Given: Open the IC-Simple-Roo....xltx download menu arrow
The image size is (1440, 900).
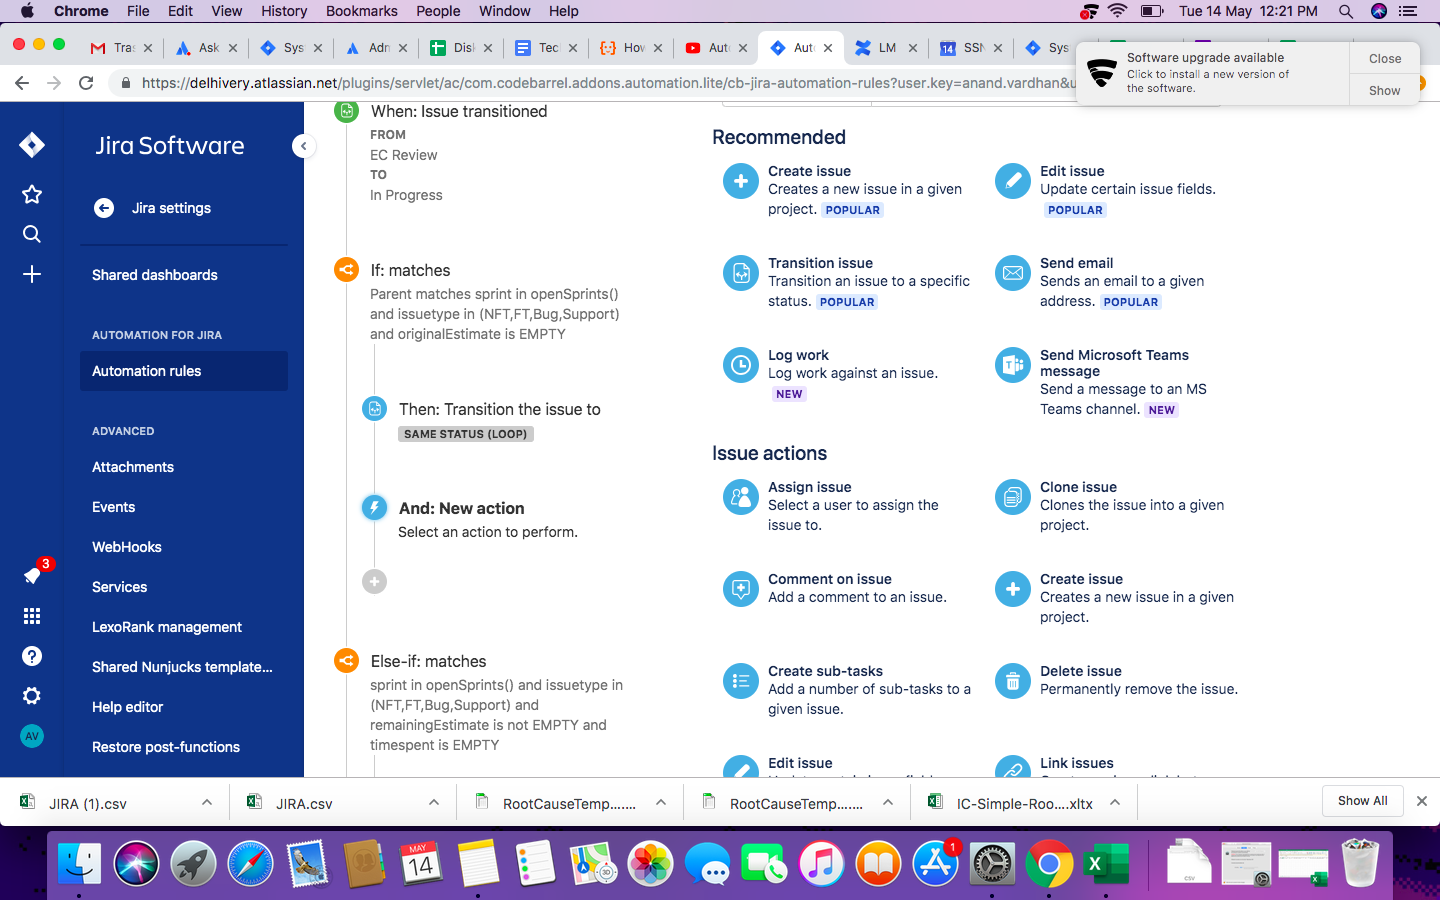Looking at the screenshot, I should [x=1115, y=802].
